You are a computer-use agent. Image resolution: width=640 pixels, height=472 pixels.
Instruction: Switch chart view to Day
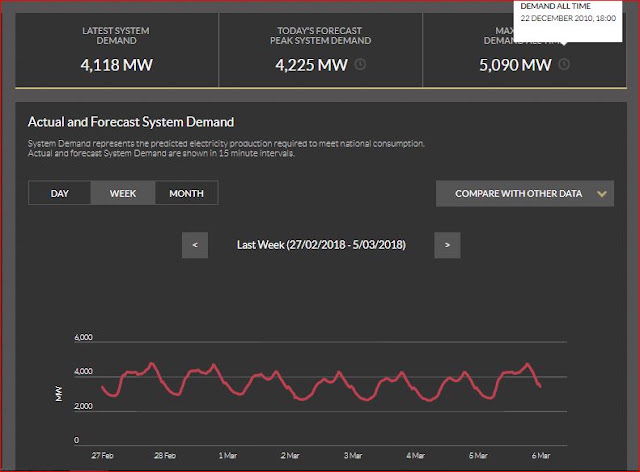coord(60,193)
